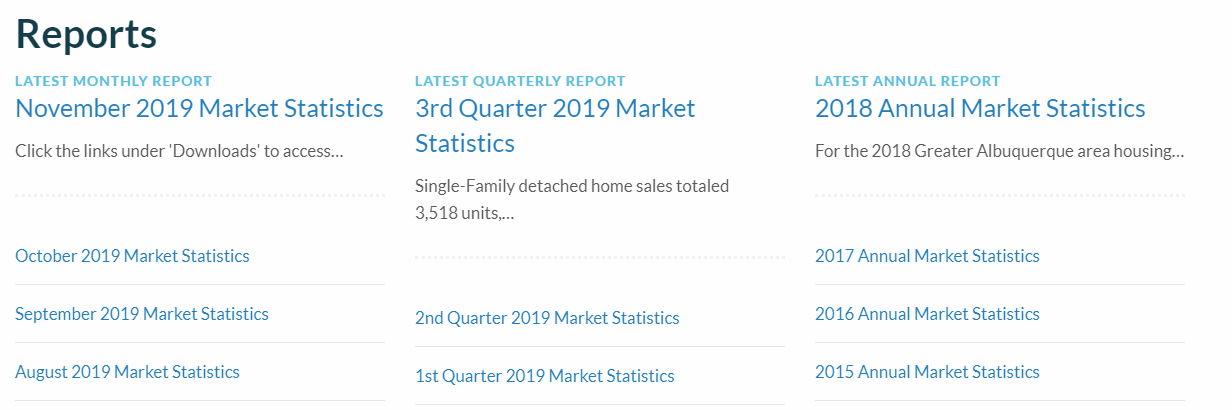View October 2019 Market Statistics
The width and height of the screenshot is (1232, 410).
click(x=132, y=256)
